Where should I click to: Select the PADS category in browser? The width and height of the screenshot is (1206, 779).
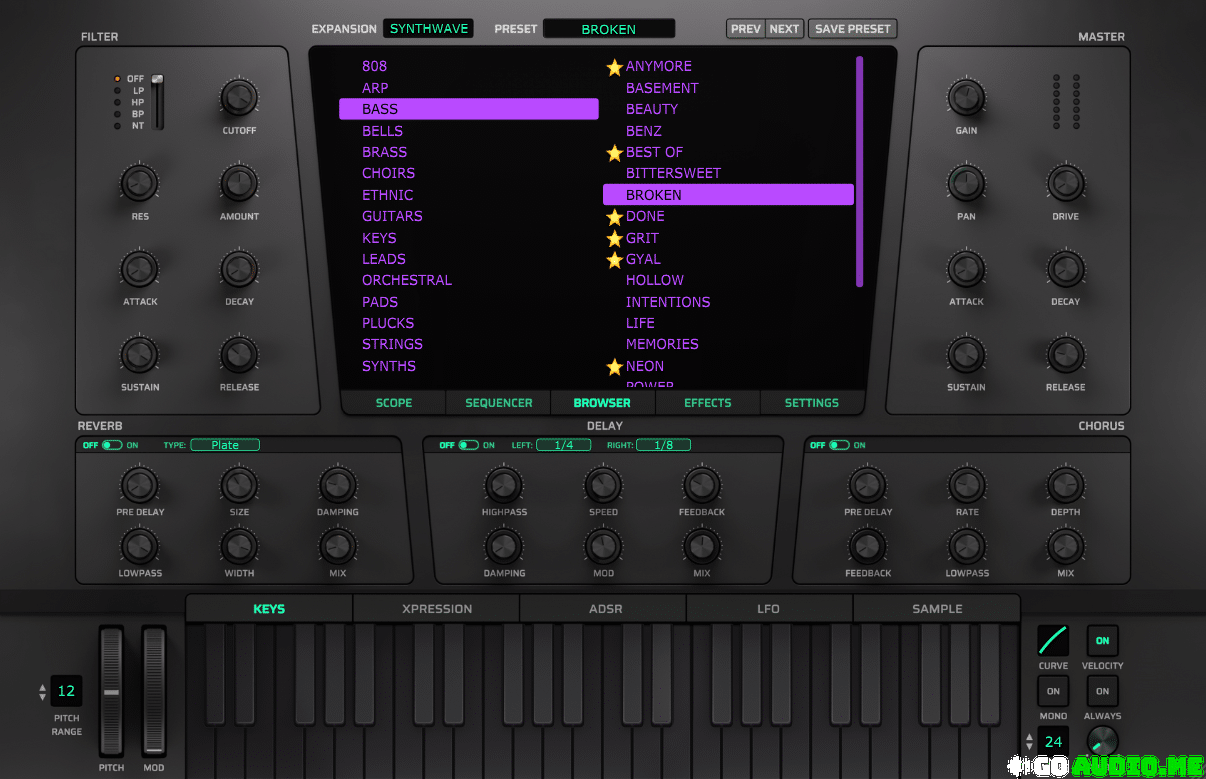coord(380,302)
